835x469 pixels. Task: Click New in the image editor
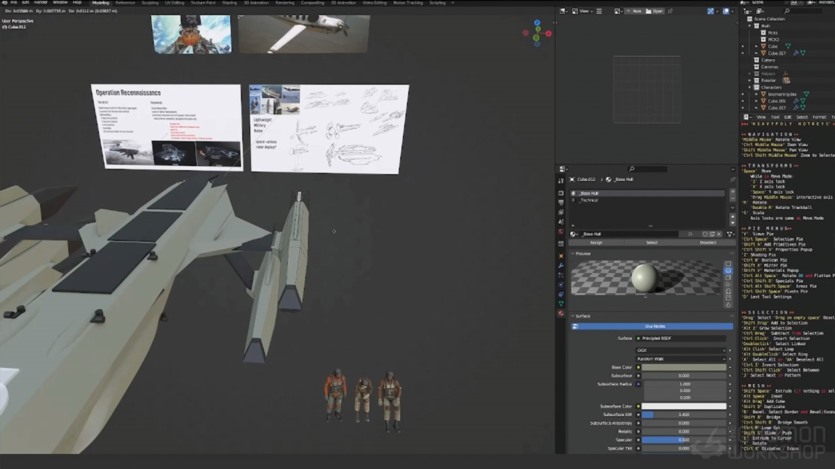pyautogui.click(x=634, y=11)
